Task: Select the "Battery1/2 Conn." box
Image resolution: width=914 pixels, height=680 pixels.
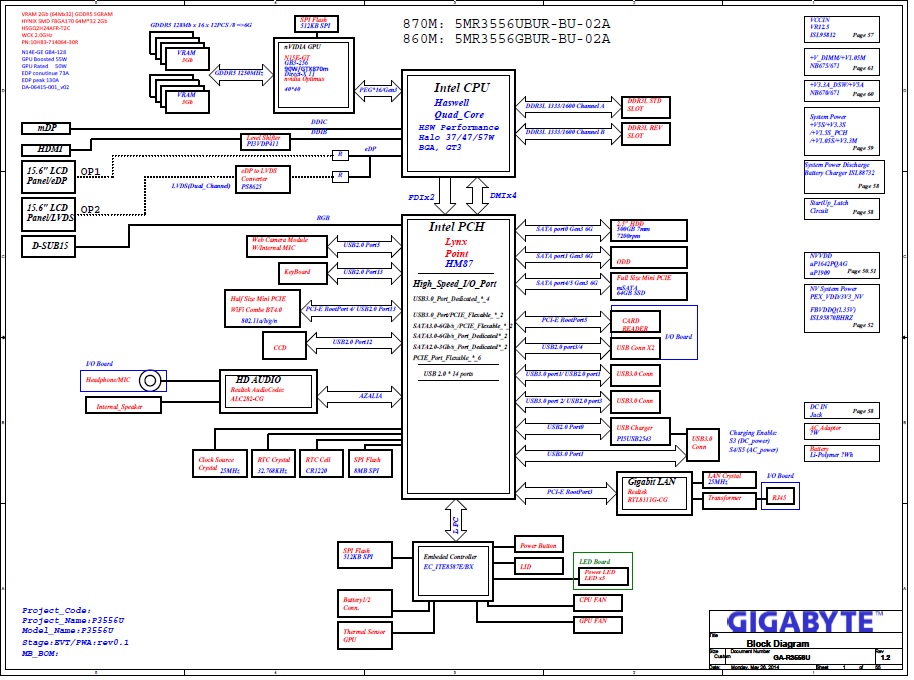Action: [x=365, y=603]
